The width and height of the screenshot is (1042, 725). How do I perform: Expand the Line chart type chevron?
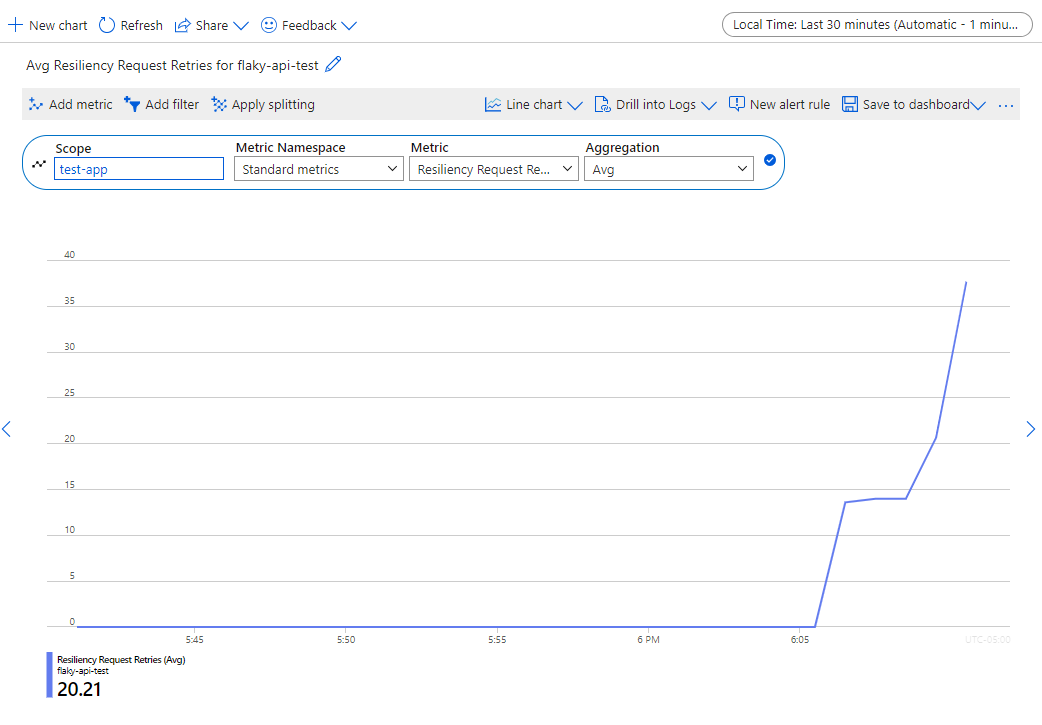pos(576,104)
